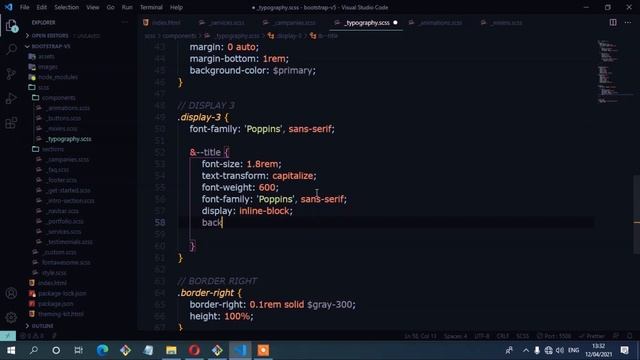Viewport: 640px width, 360px height.
Task: Click the components breadcrumb item
Action: click(x=180, y=36)
